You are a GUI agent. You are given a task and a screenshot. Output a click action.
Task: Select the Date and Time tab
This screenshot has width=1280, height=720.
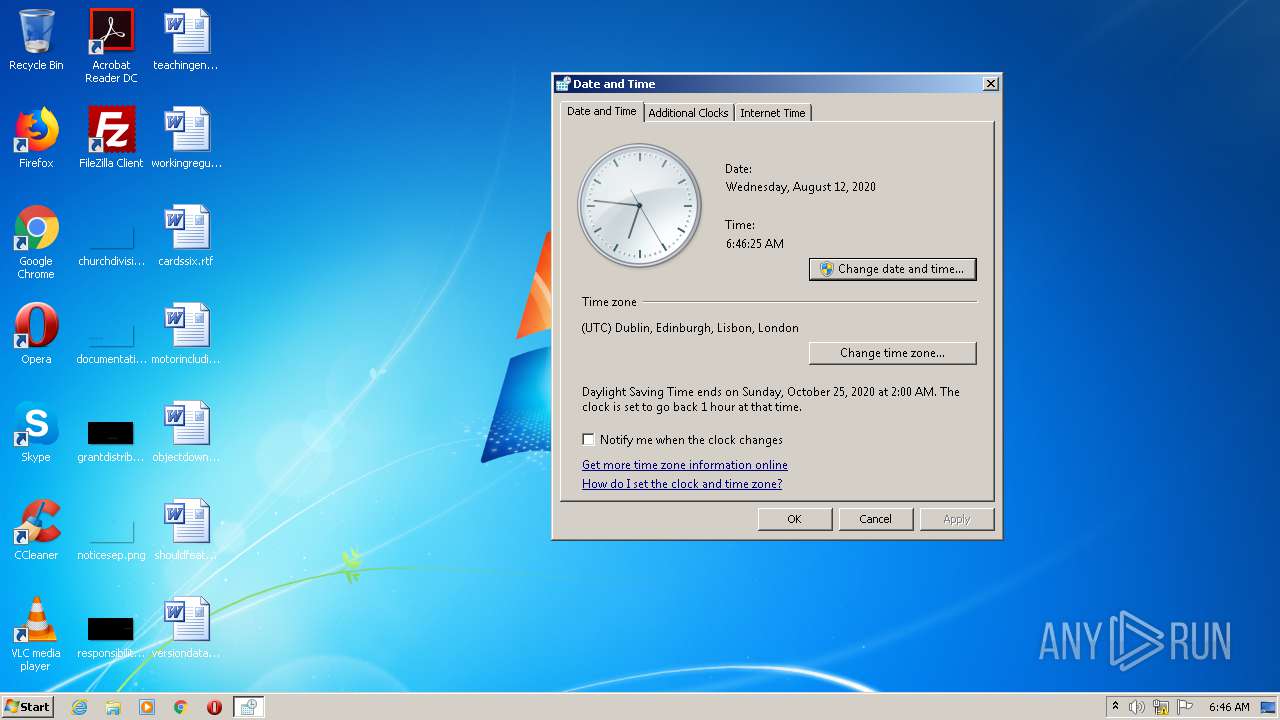(x=601, y=111)
